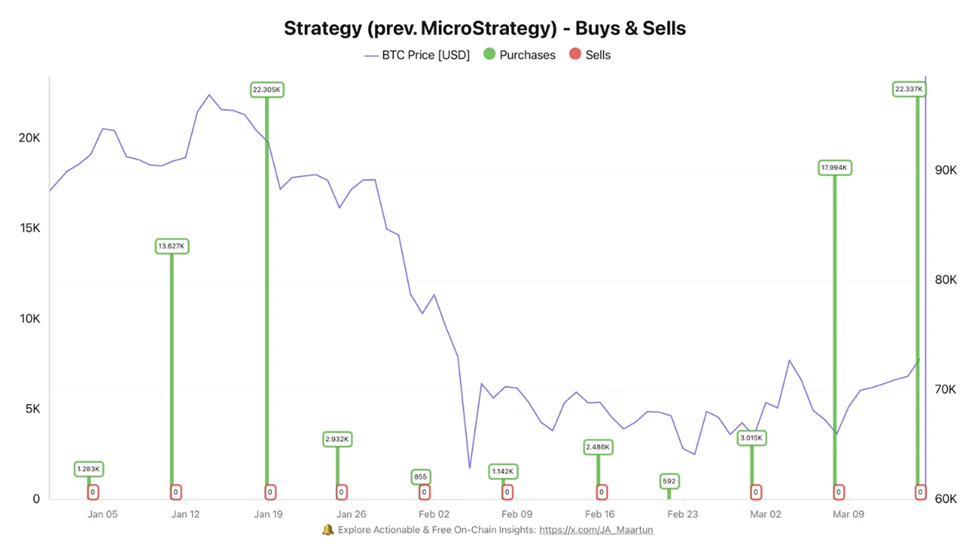Select the 2.486K purchase label
Viewport: 975px width, 548px height.
pyautogui.click(x=598, y=447)
